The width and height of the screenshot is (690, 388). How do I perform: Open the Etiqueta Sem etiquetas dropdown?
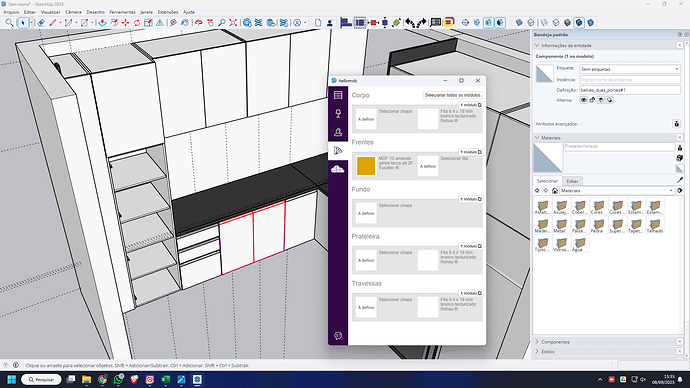point(630,69)
